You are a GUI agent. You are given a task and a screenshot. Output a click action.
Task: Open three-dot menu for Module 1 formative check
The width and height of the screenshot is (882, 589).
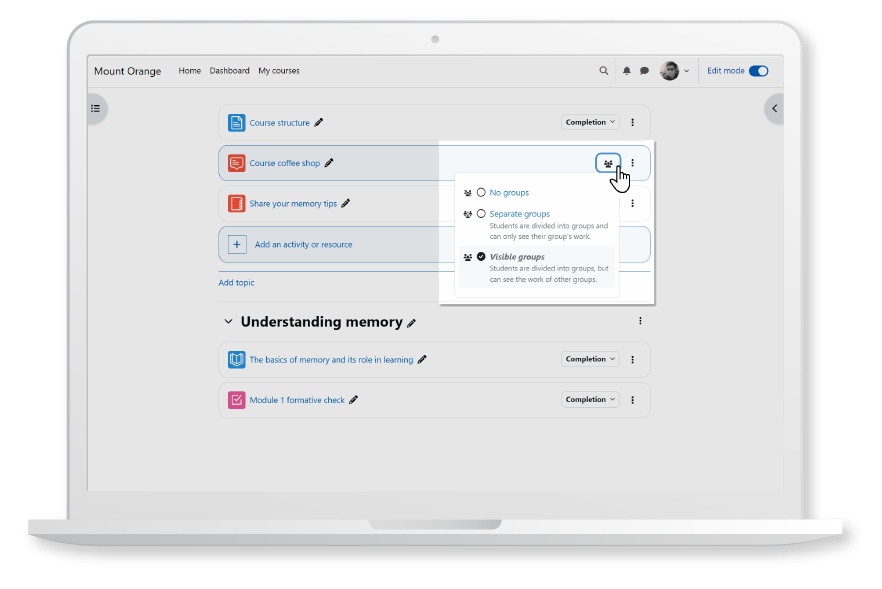tap(632, 400)
